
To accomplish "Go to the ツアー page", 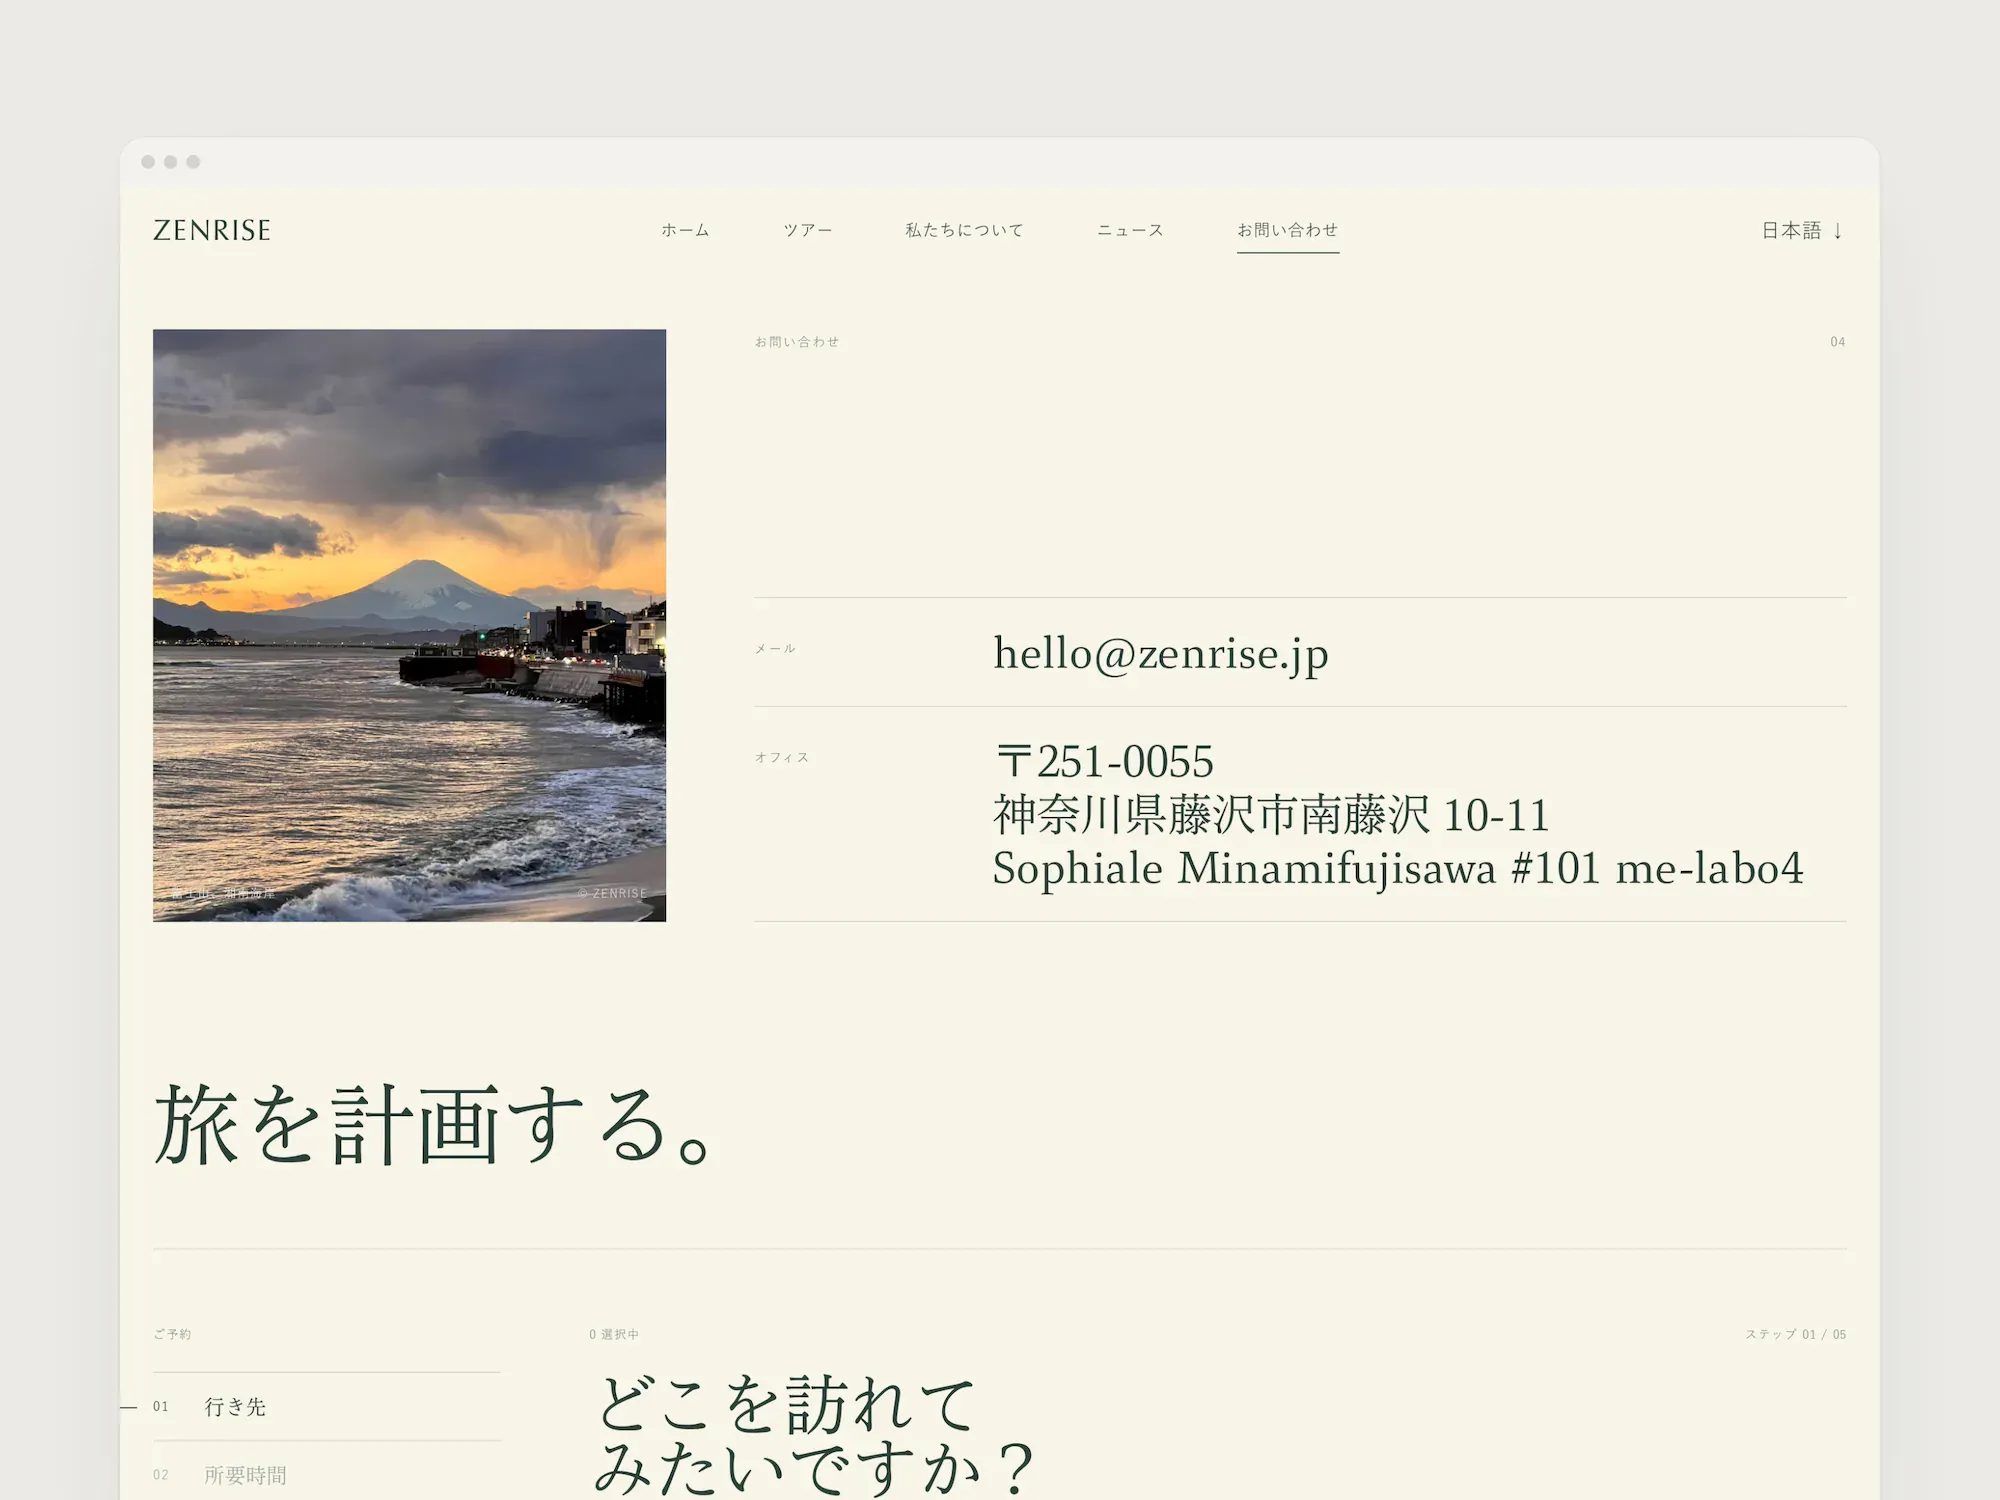I will (x=807, y=230).
